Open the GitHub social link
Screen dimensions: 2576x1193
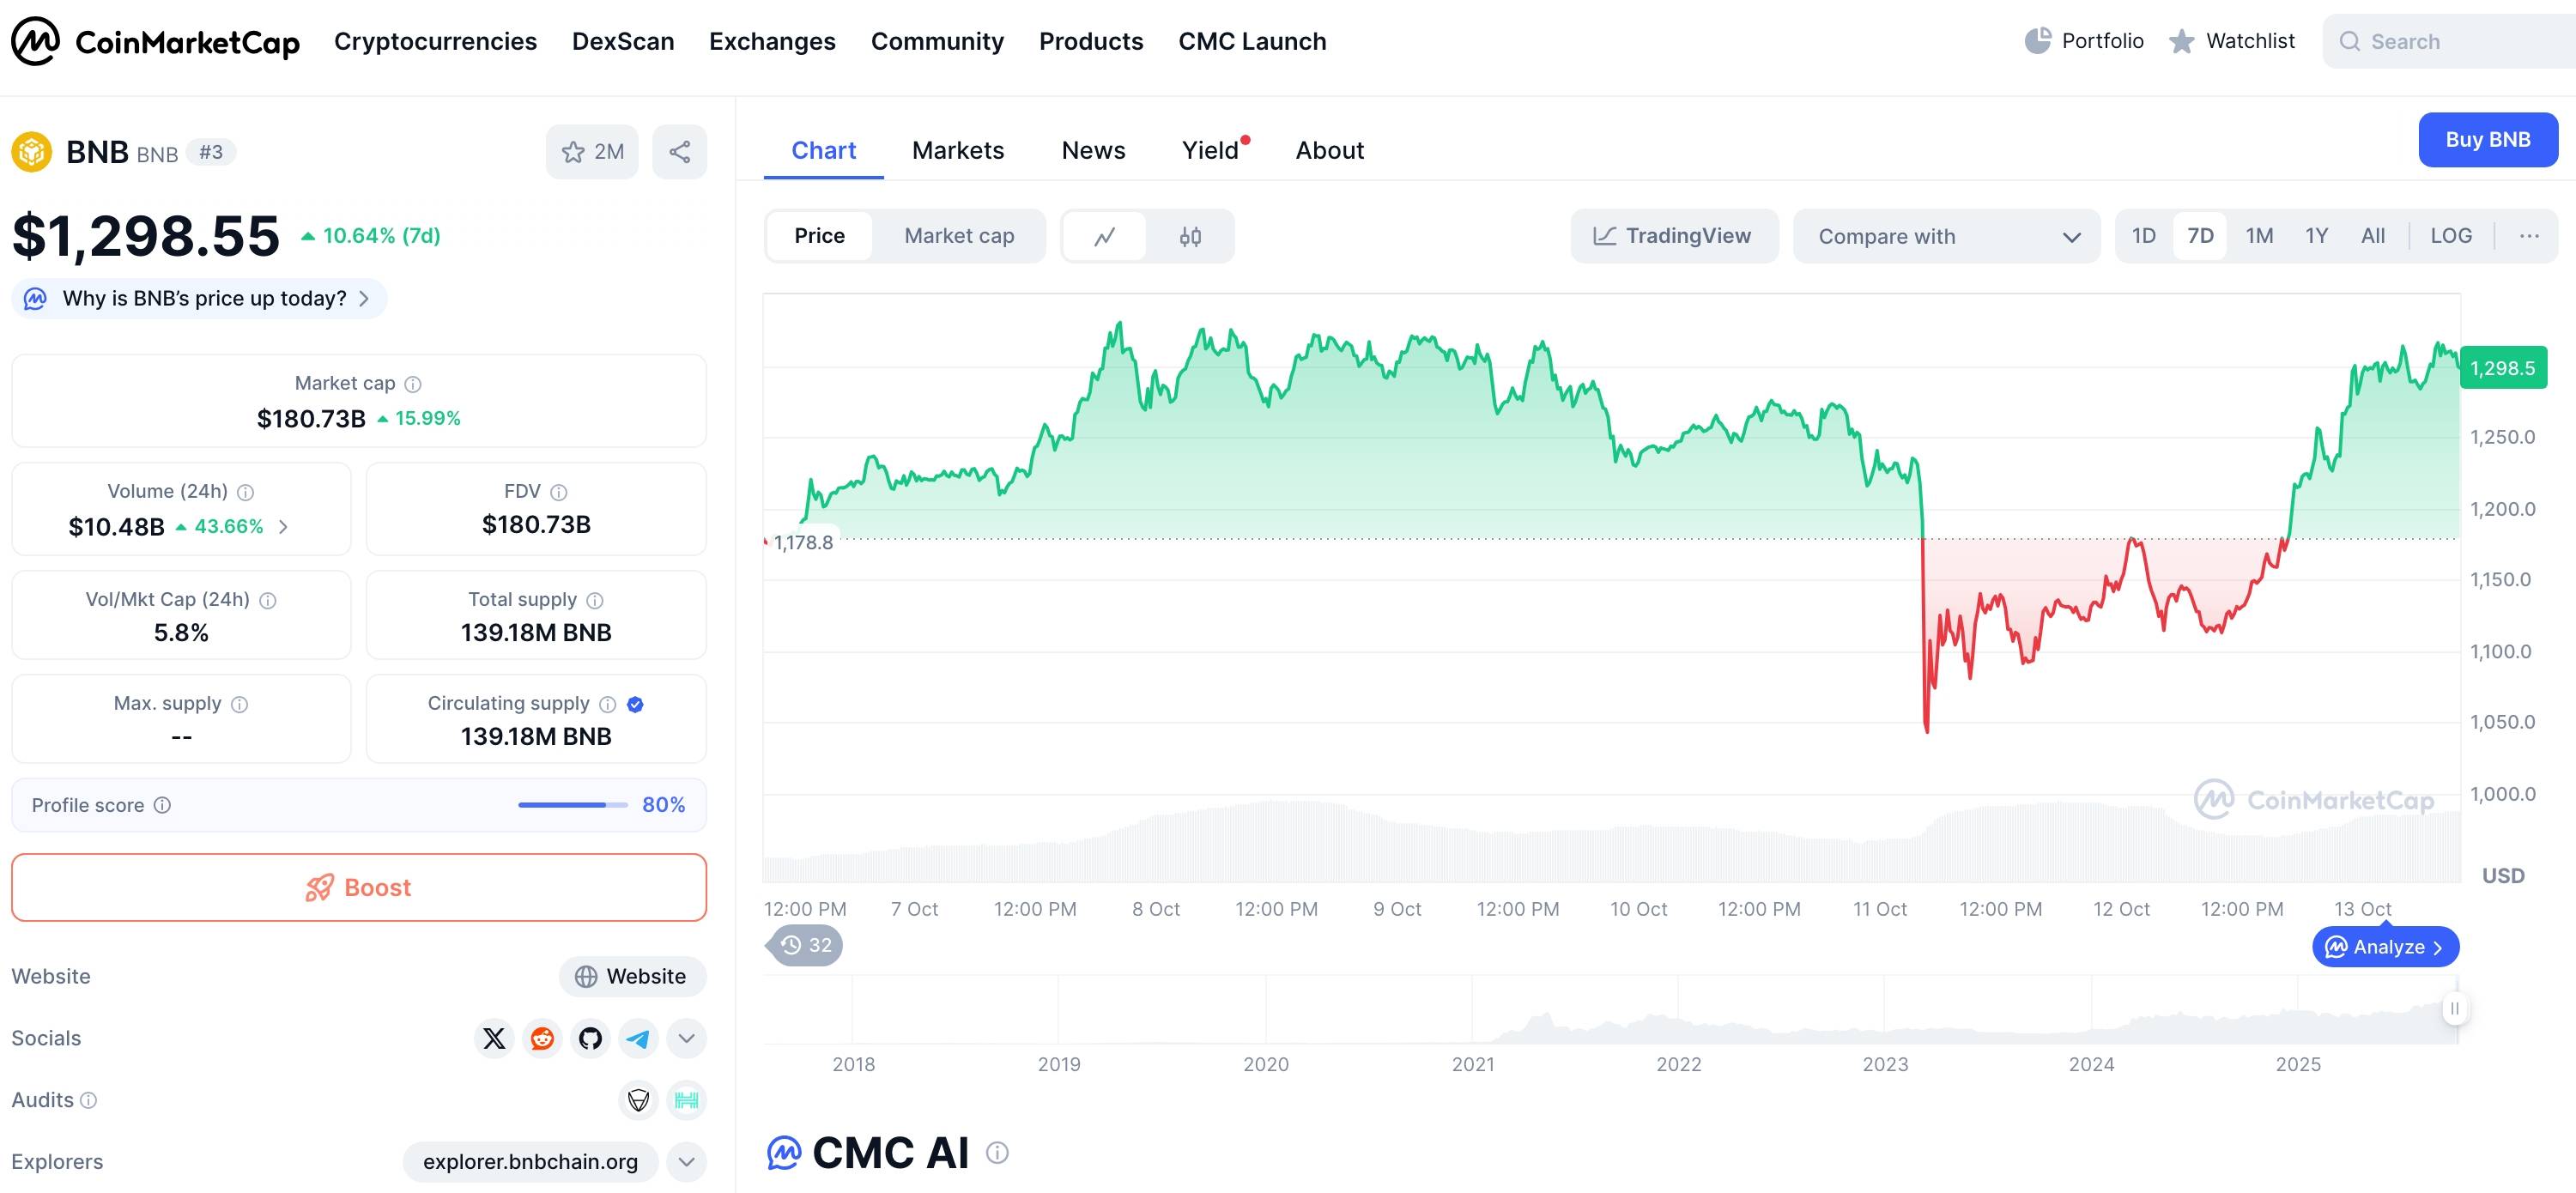click(590, 1038)
